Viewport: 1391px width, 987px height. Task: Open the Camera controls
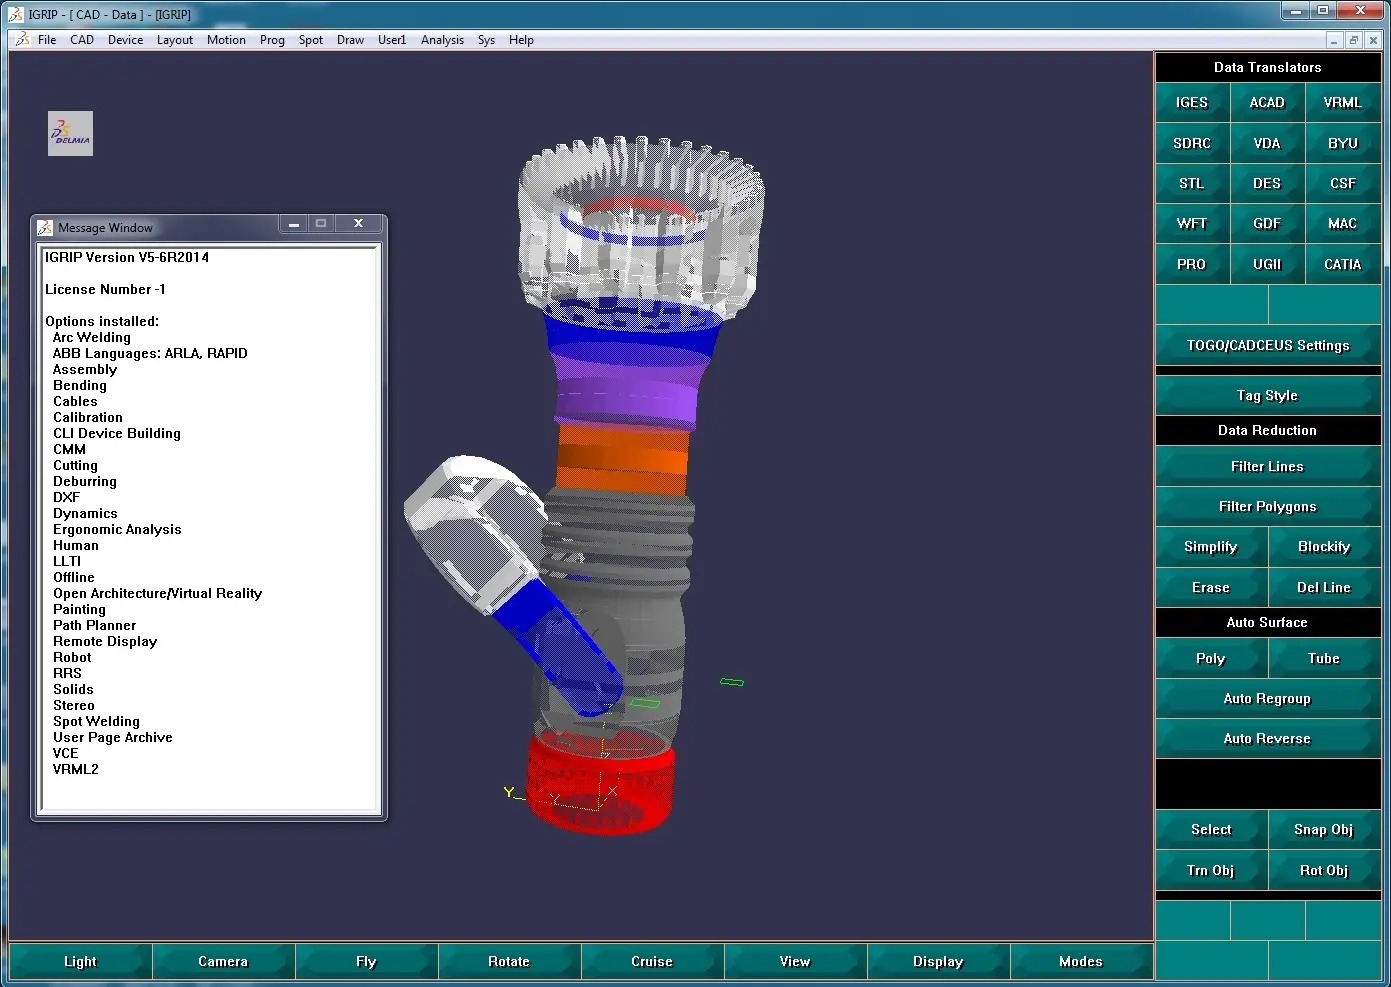[223, 962]
